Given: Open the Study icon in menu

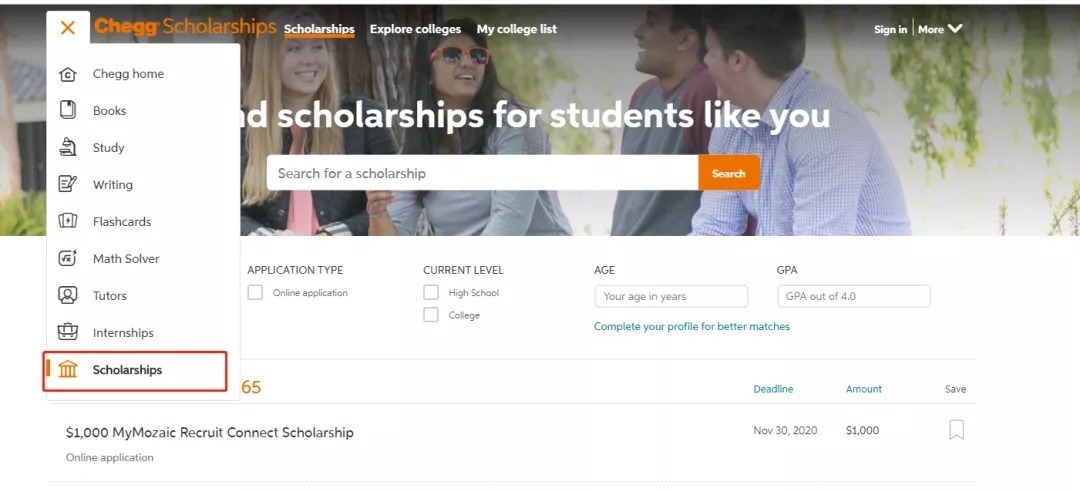Looking at the screenshot, I should point(68,148).
